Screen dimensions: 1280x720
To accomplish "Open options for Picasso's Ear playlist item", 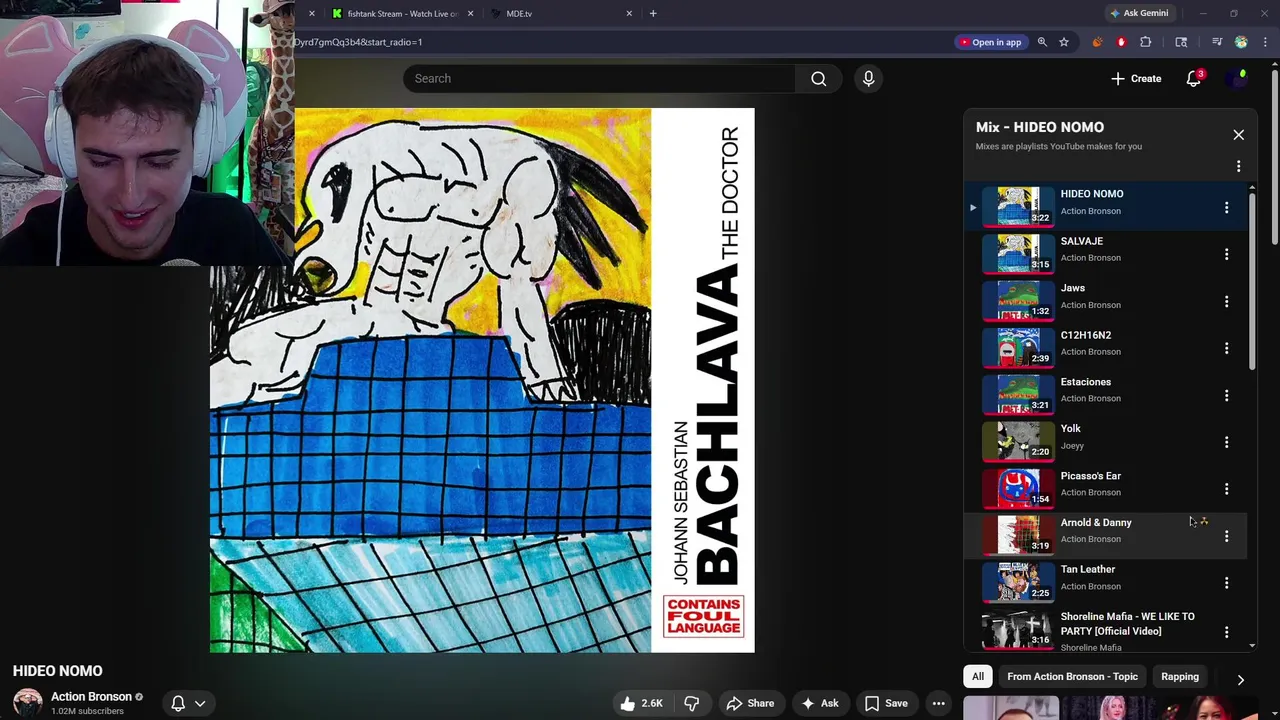I will coord(1226,489).
